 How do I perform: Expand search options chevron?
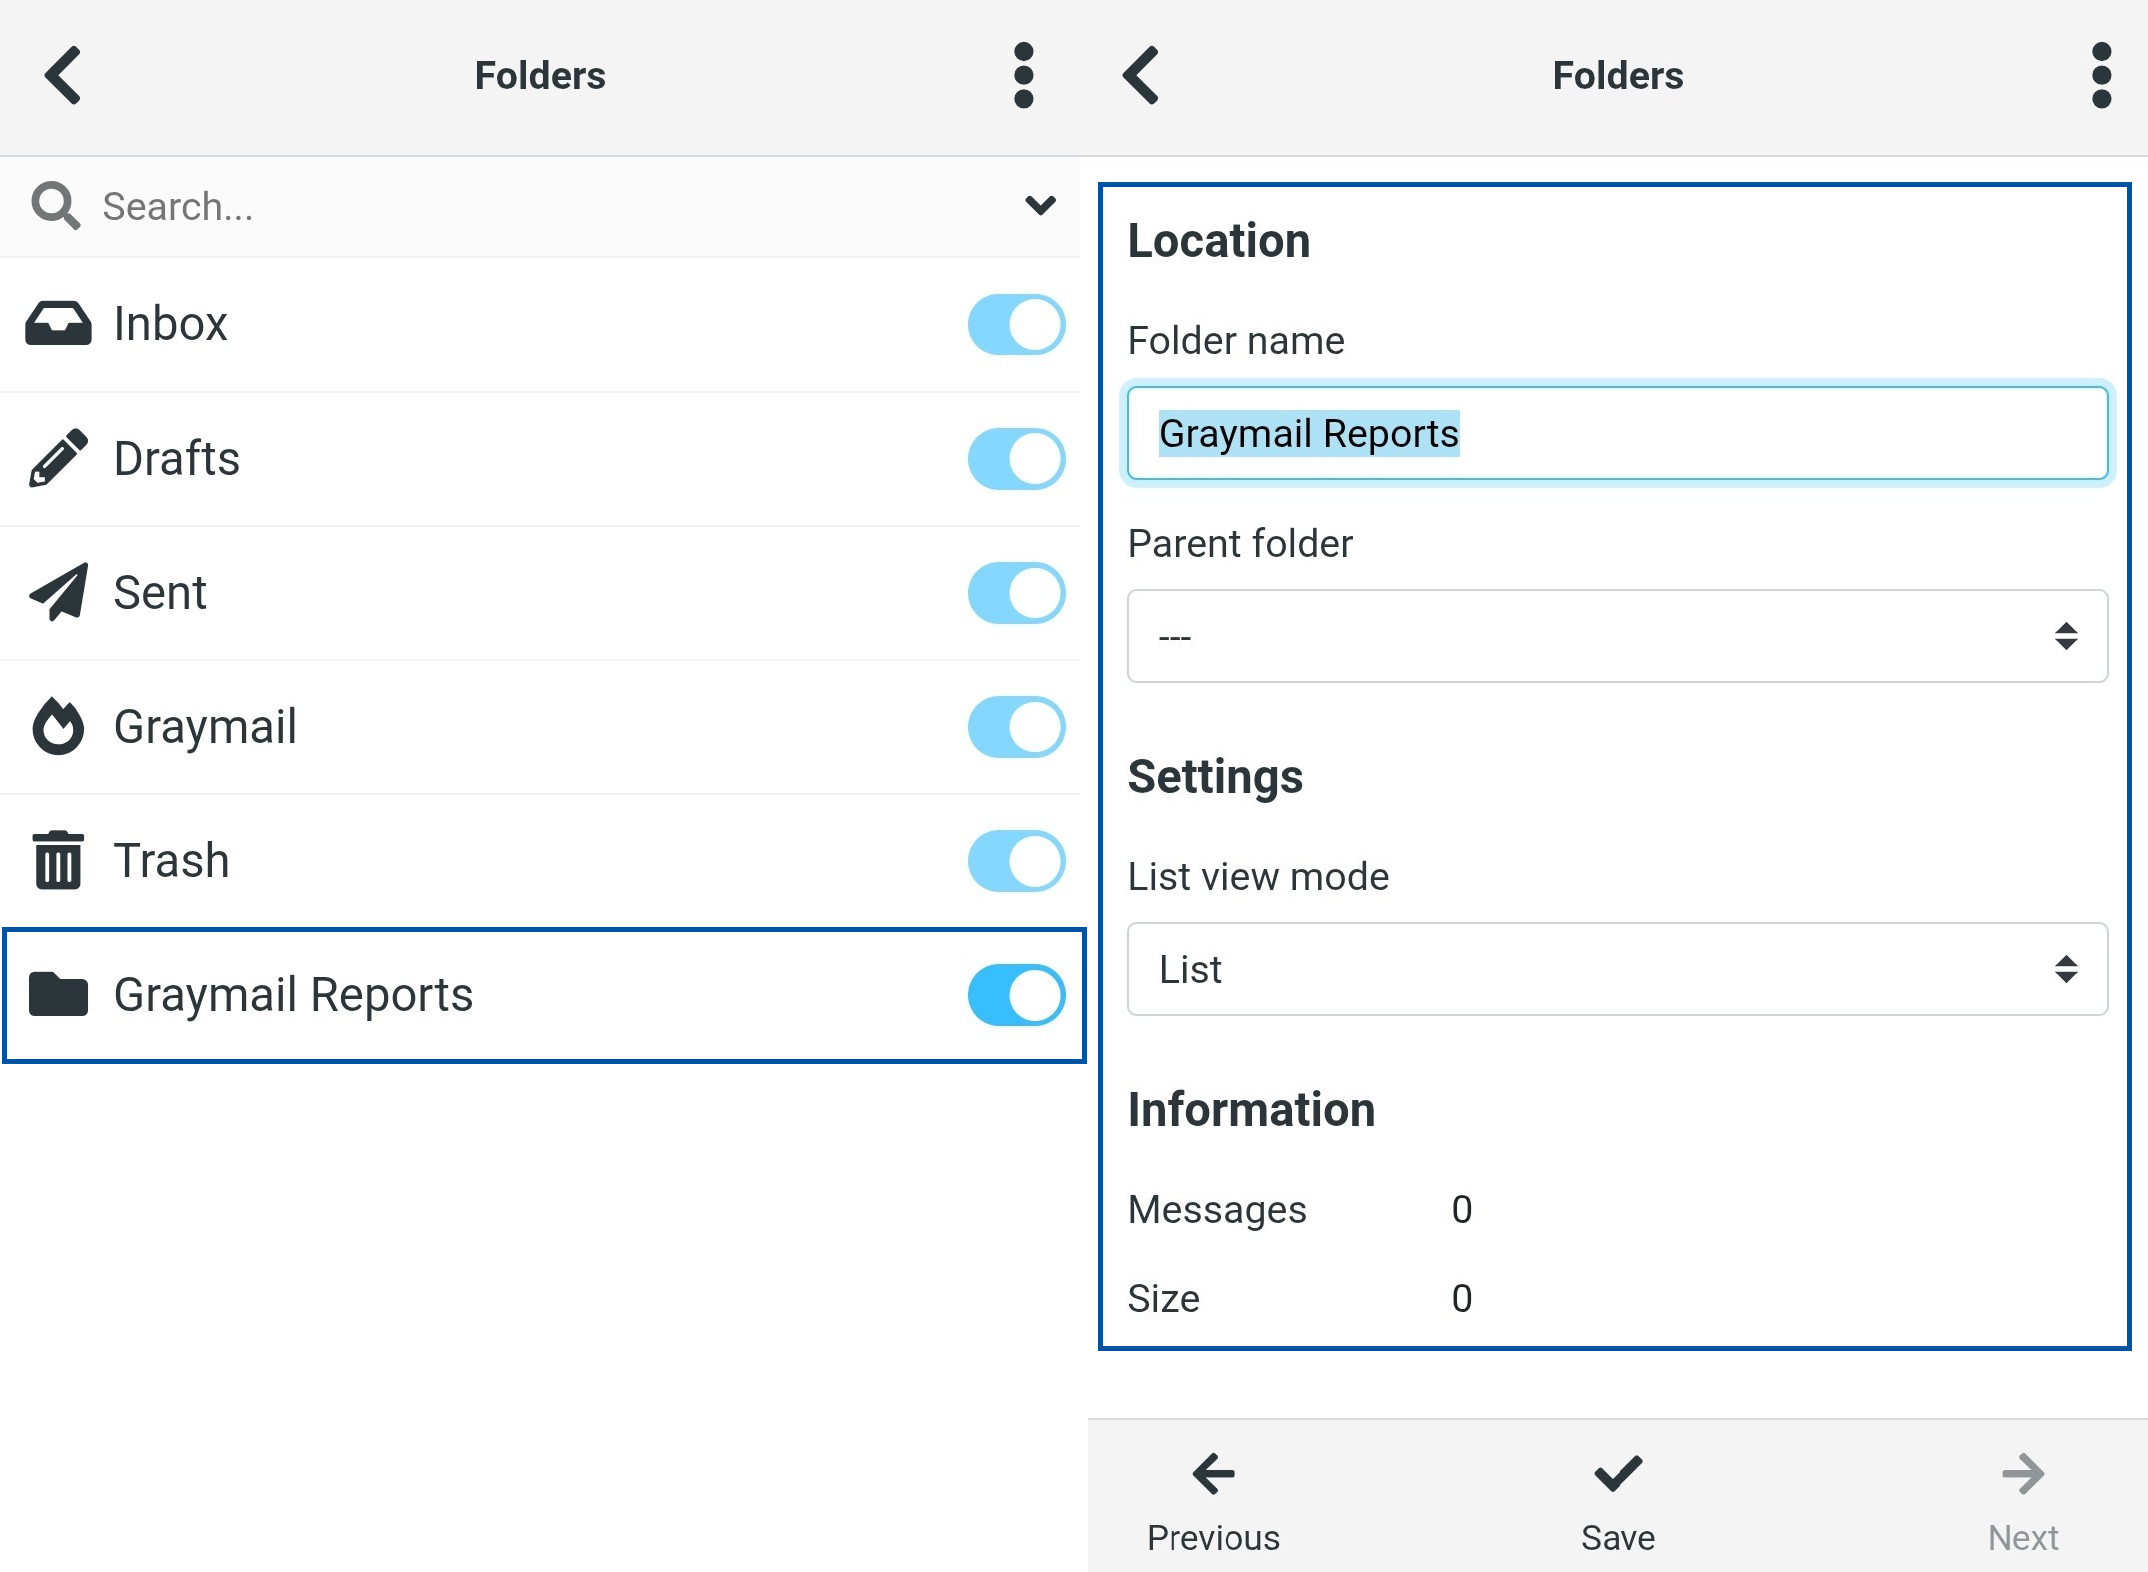pyautogui.click(x=1040, y=205)
